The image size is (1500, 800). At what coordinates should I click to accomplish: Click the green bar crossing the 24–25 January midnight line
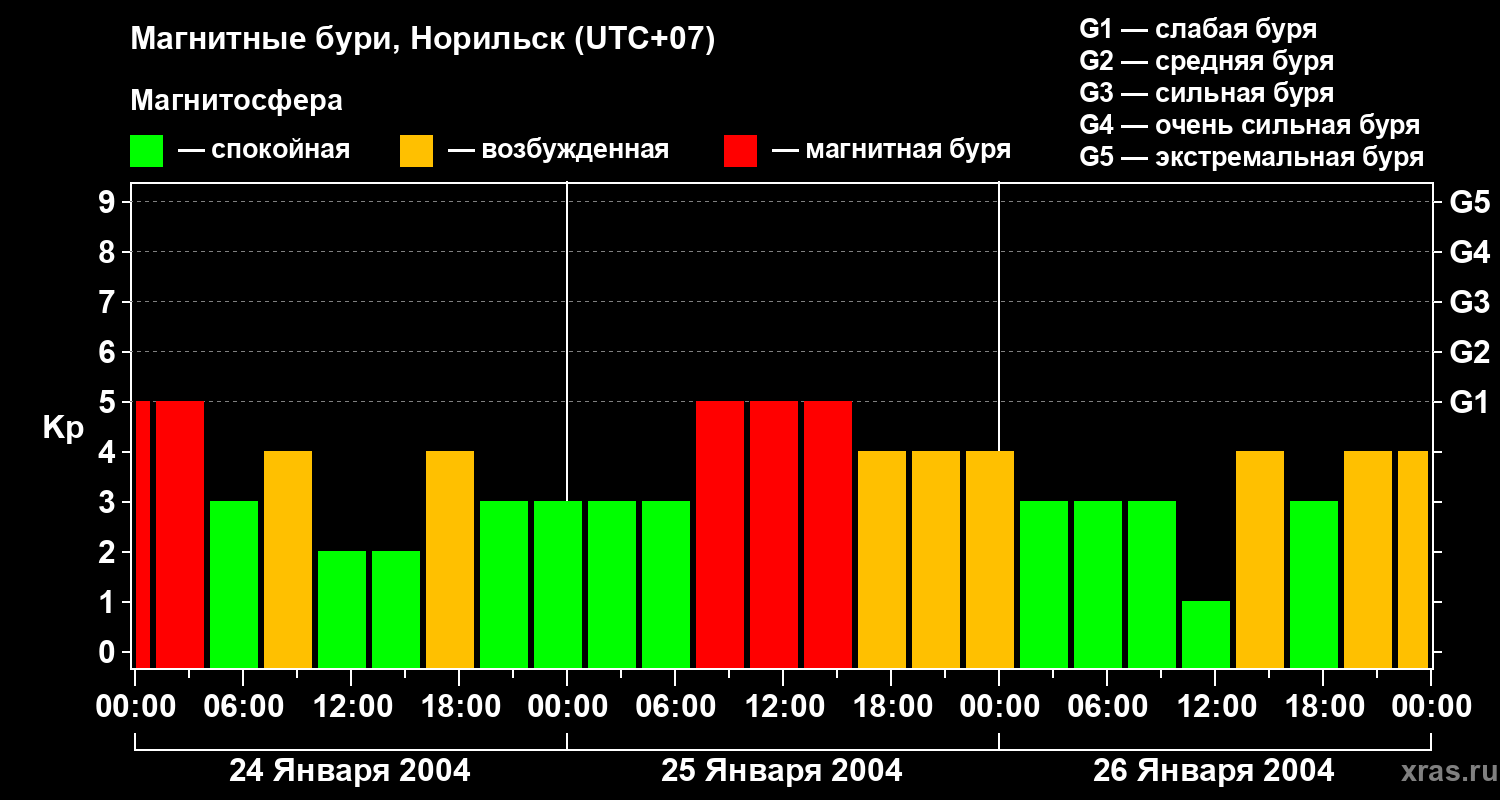558,584
